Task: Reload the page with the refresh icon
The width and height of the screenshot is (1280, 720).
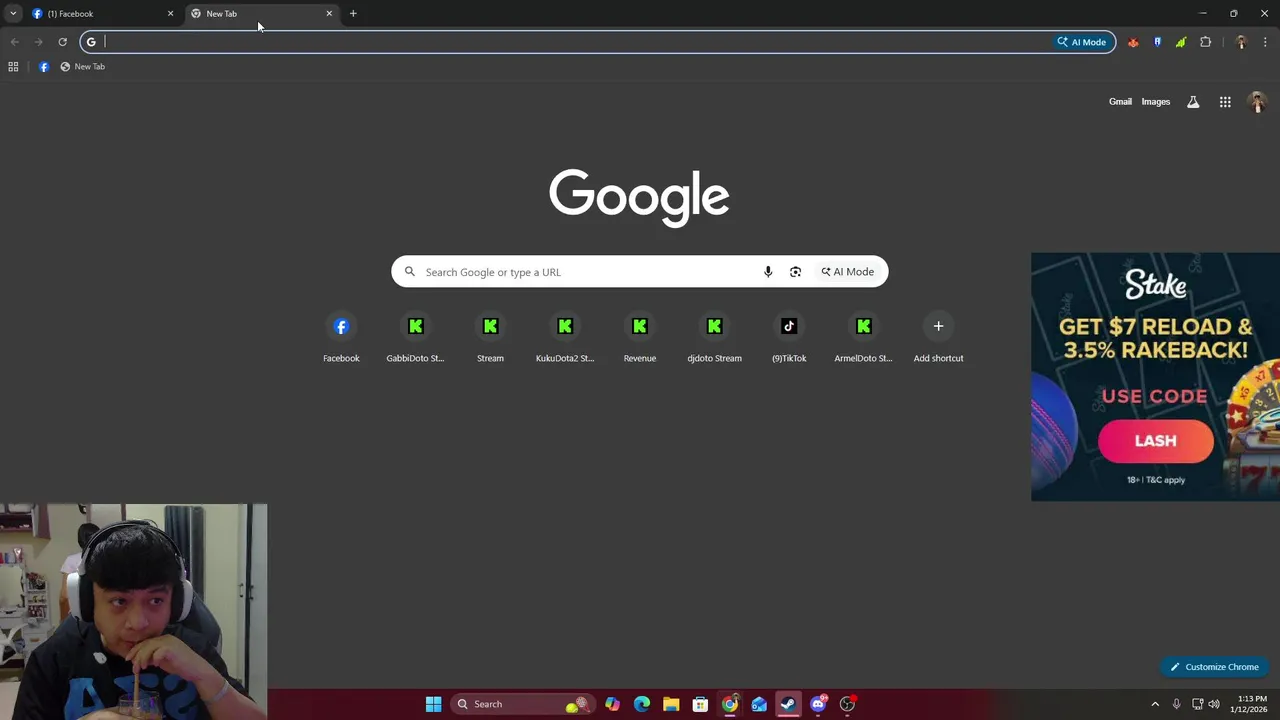Action: click(x=62, y=42)
